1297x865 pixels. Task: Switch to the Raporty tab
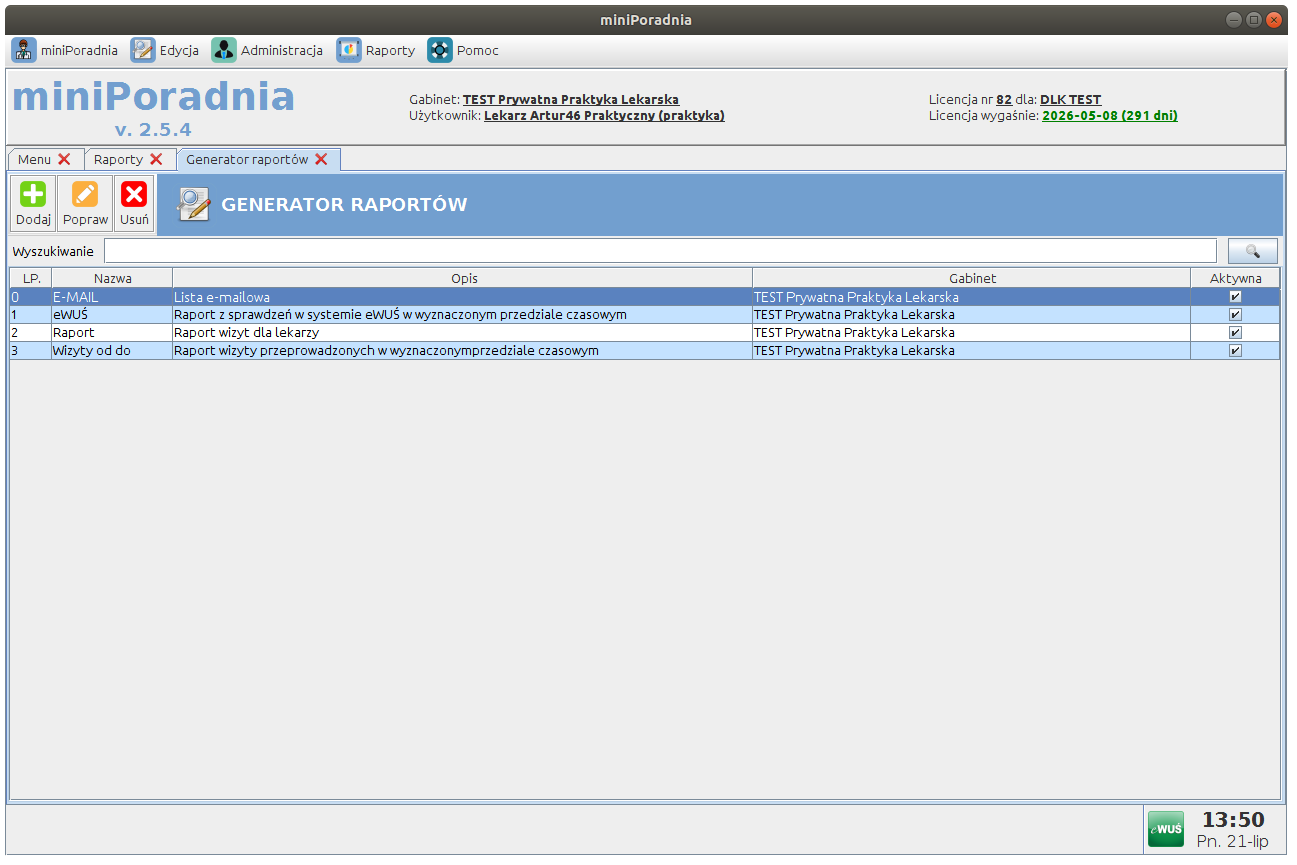[118, 159]
